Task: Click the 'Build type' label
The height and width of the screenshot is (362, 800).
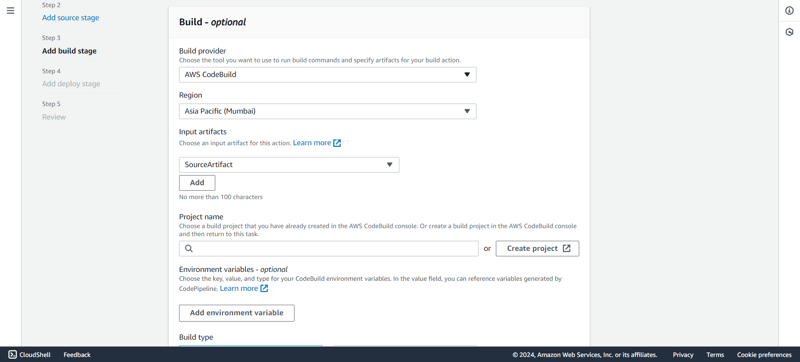Action: tap(196, 338)
